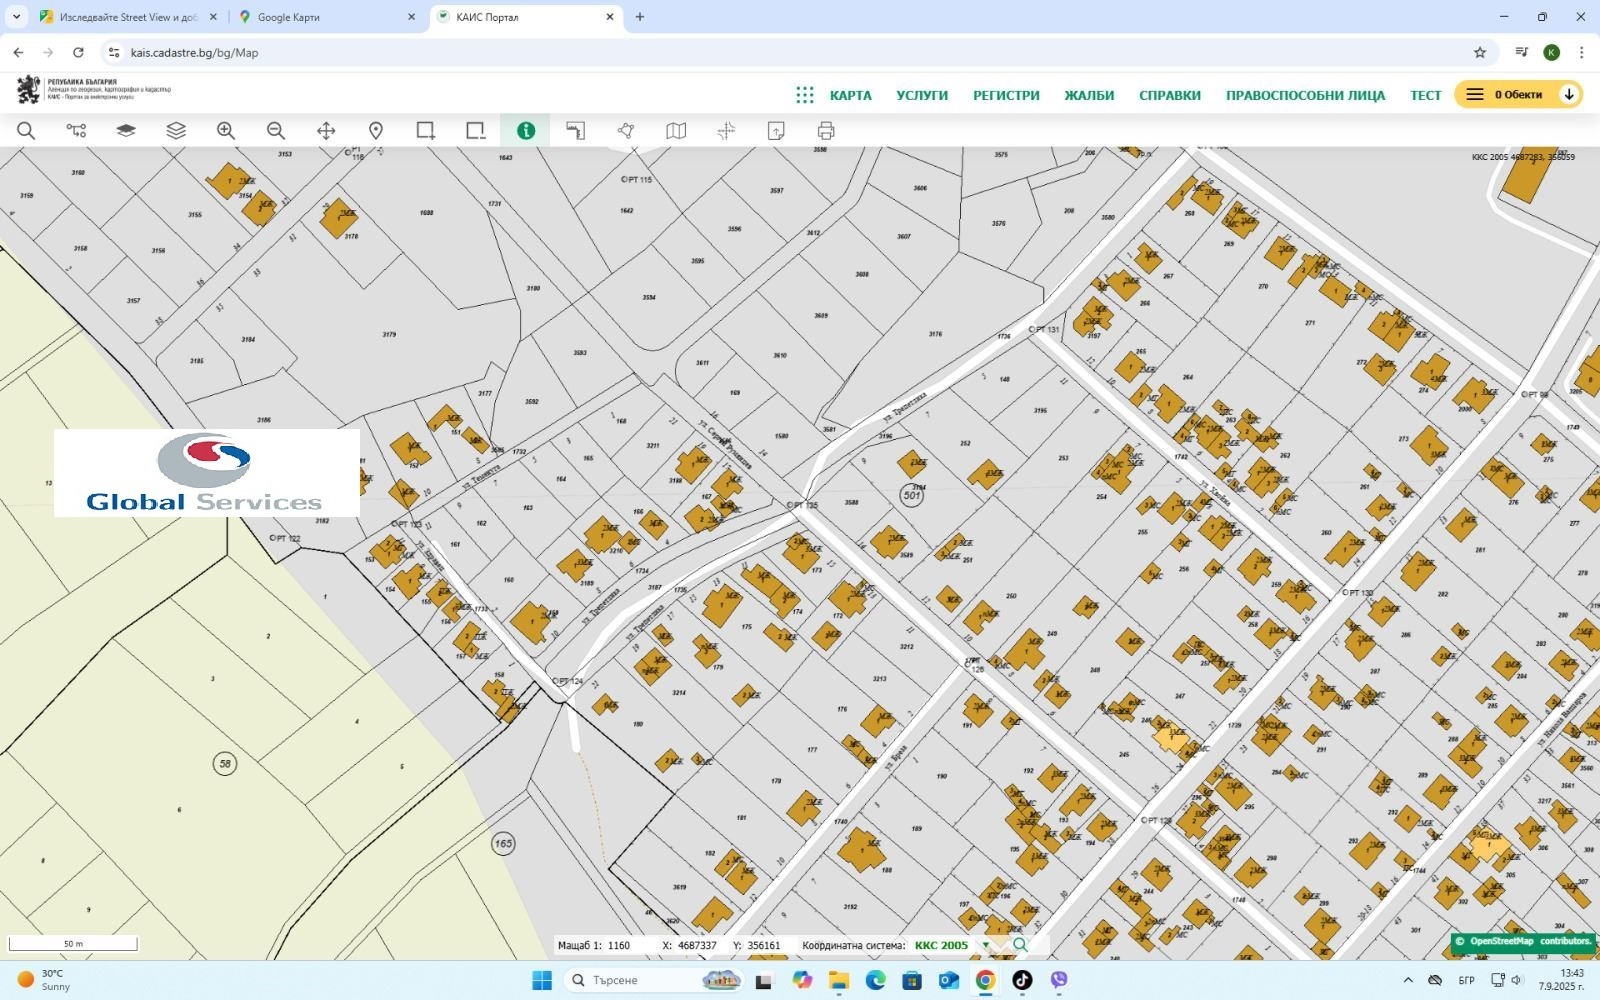Toggle the add-to-selection rectangle tool
The image size is (1600, 1000).
click(426, 131)
